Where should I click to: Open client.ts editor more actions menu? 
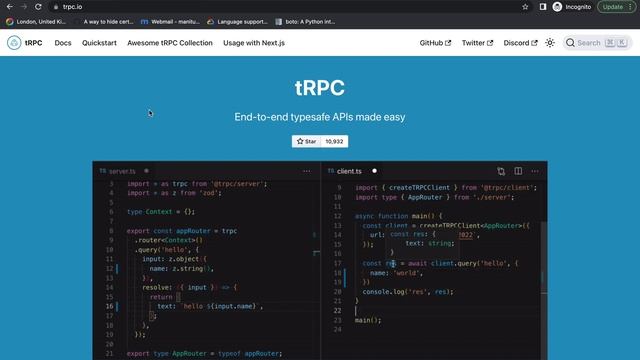[535, 171]
